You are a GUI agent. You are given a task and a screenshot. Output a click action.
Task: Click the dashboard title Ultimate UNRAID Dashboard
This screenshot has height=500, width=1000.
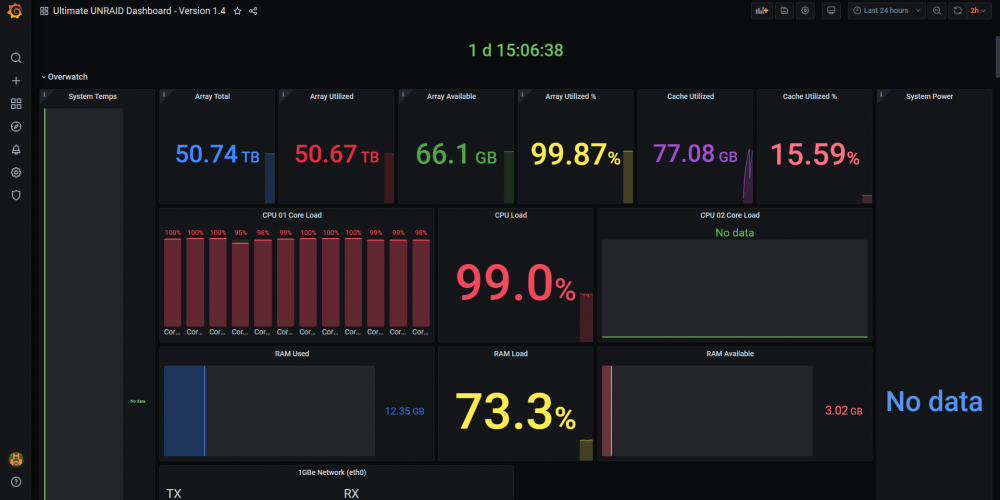pyautogui.click(x=139, y=11)
